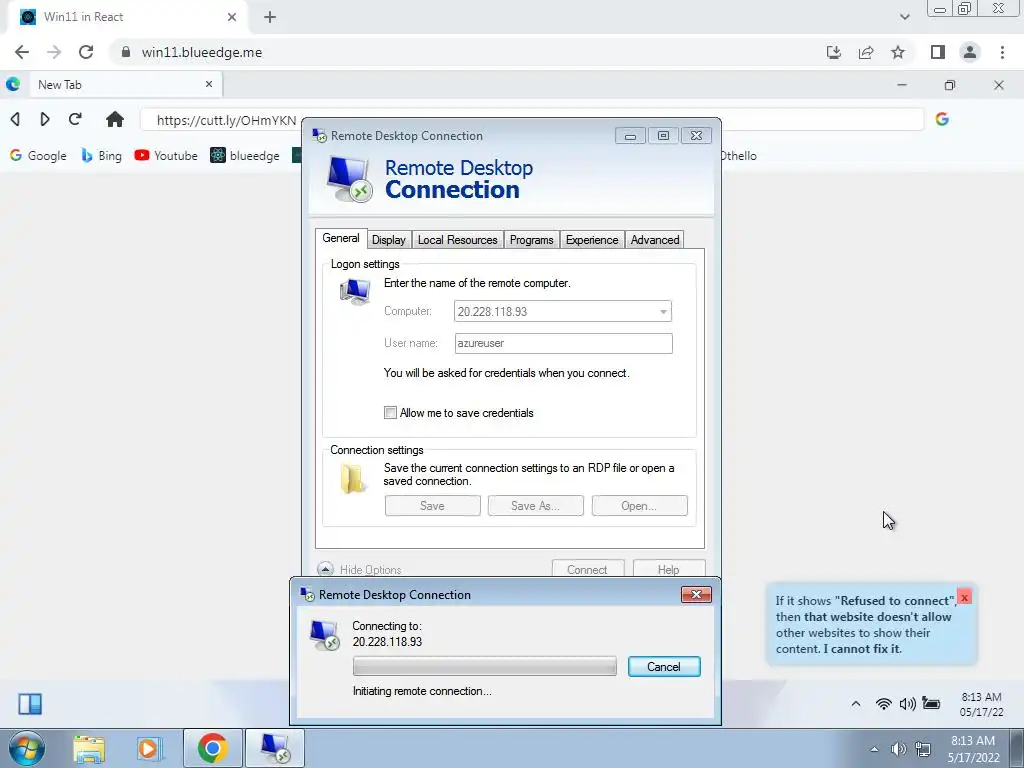Bookmark this page with the star icon
Image resolution: width=1024 pixels, height=768 pixels.
click(x=898, y=52)
